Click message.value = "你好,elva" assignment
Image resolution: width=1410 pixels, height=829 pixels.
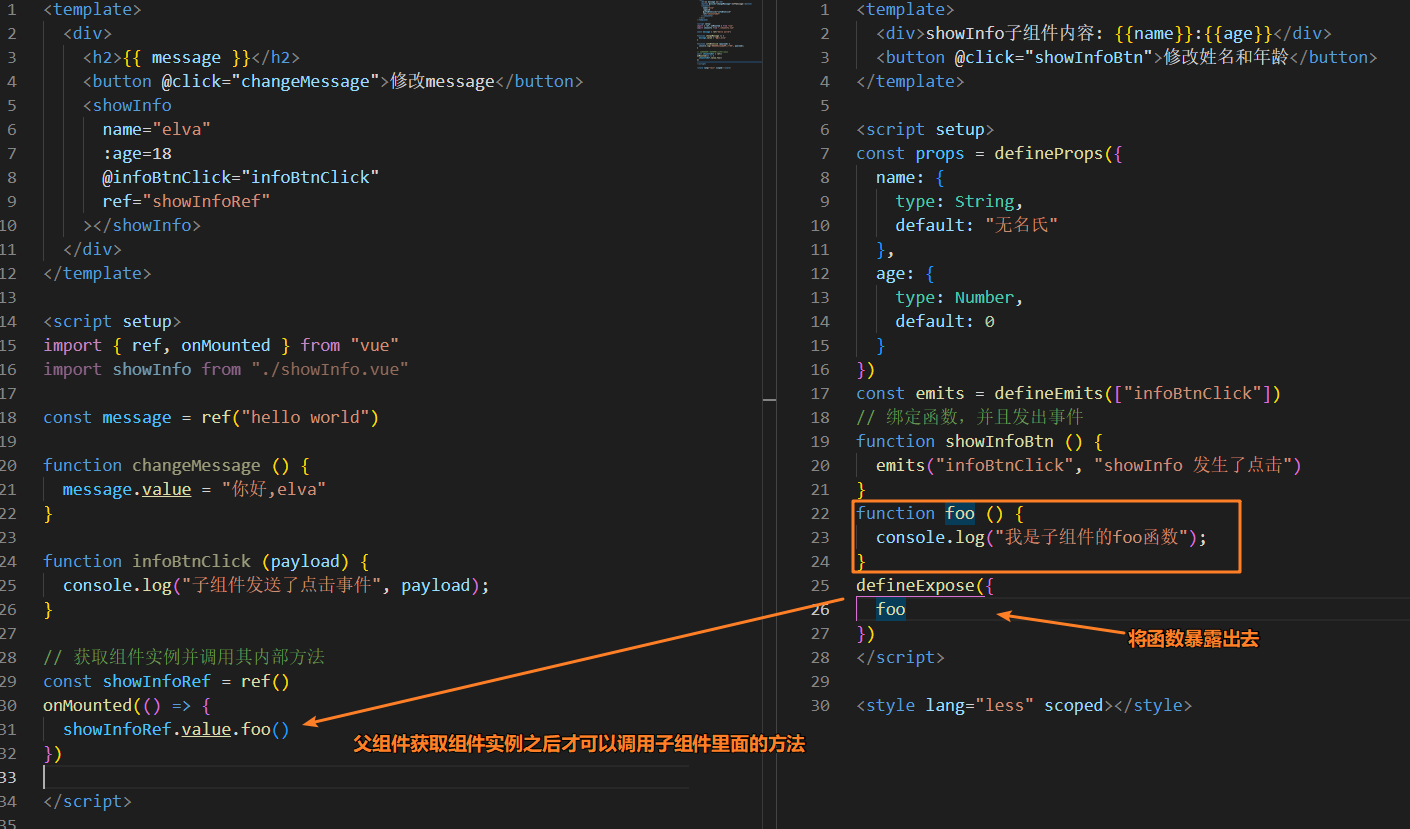click(x=194, y=489)
